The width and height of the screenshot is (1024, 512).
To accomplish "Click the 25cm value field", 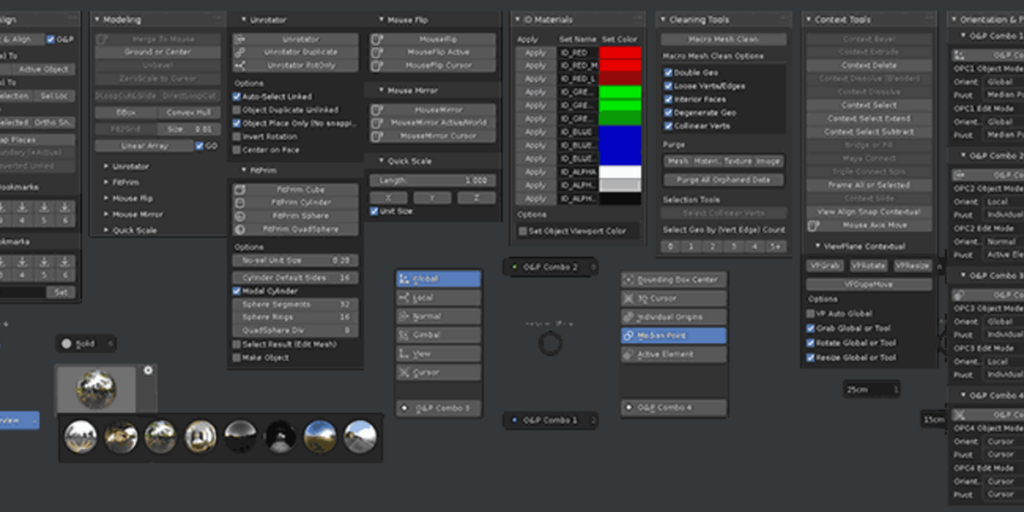I will point(871,390).
